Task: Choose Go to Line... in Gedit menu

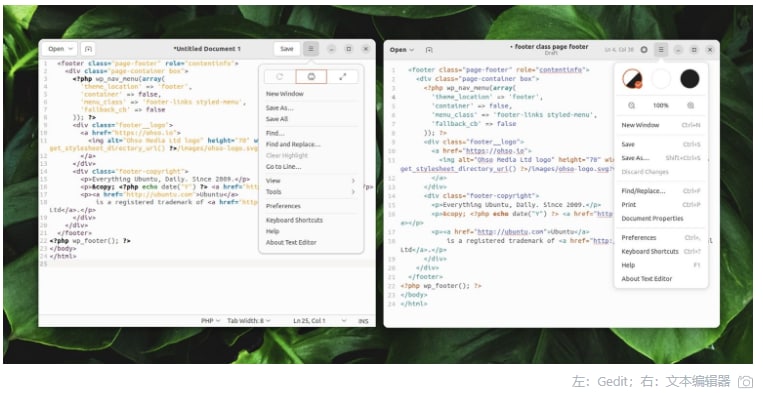Action: tap(310, 166)
